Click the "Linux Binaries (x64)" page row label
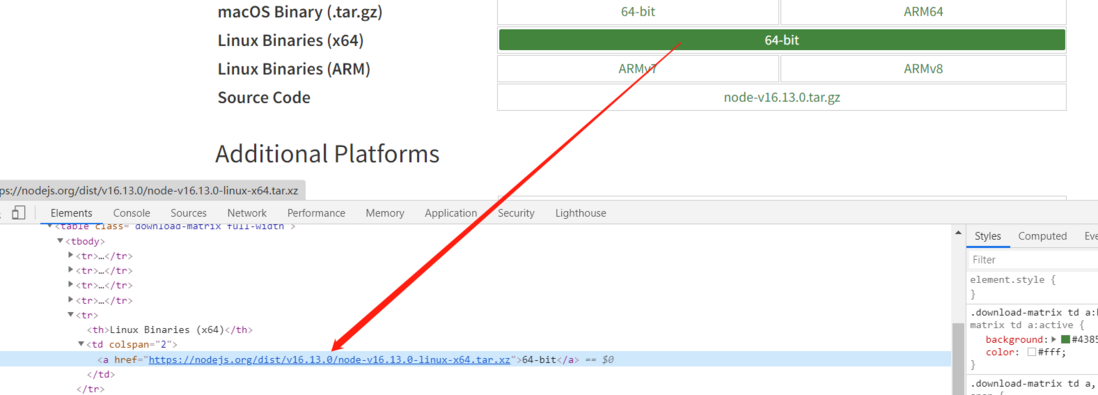 [291, 41]
